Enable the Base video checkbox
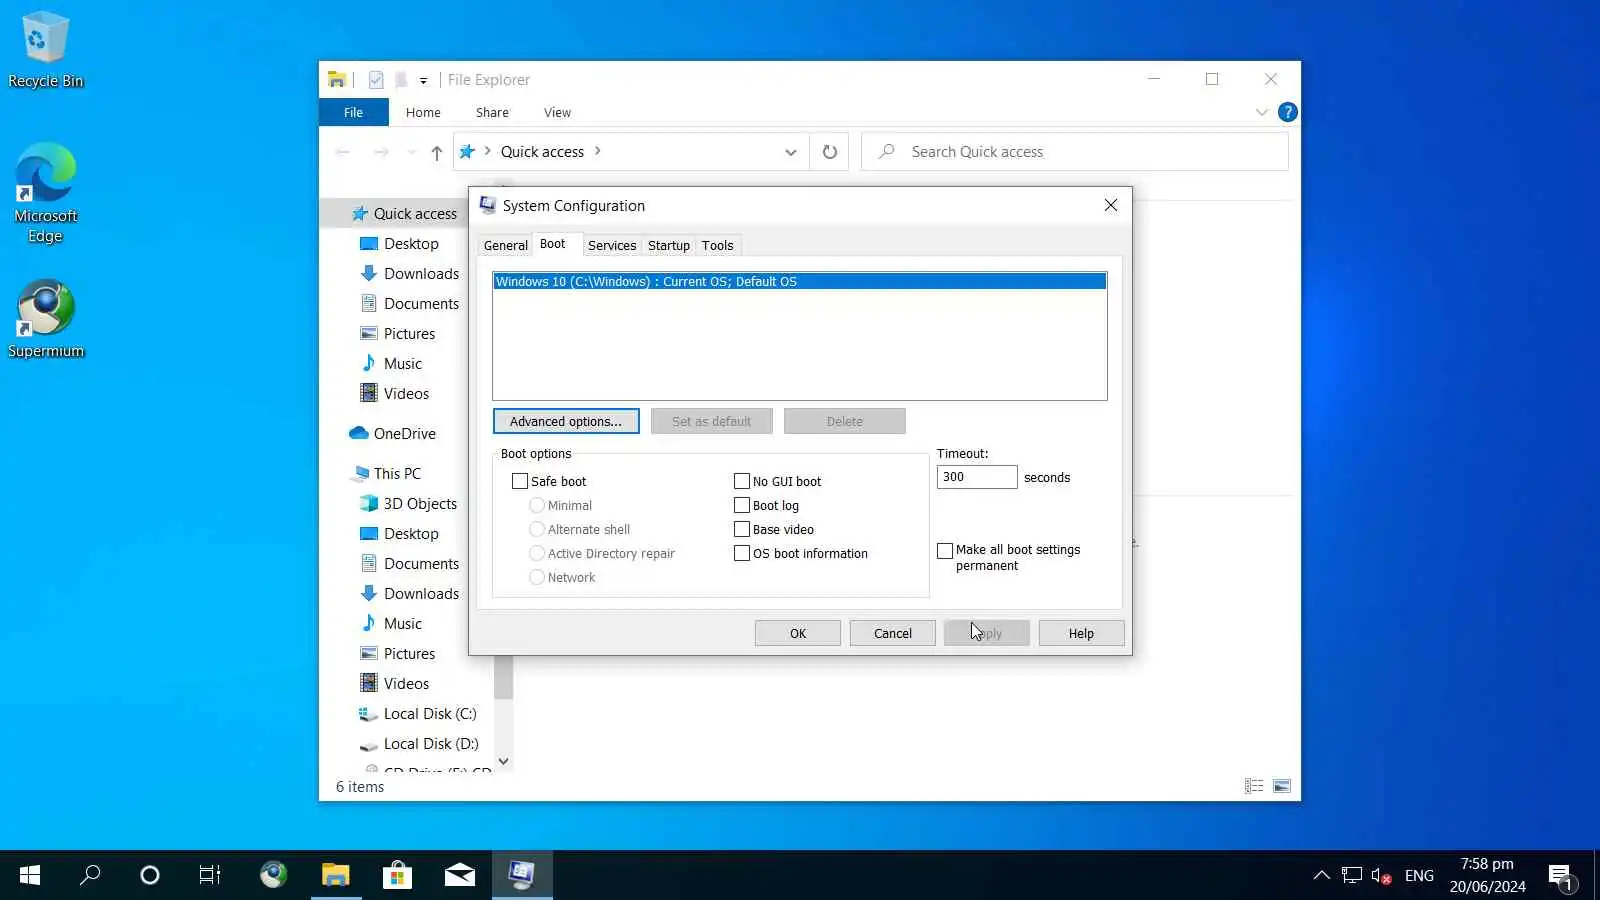Screen dimensions: 1600x900 tap(742, 529)
